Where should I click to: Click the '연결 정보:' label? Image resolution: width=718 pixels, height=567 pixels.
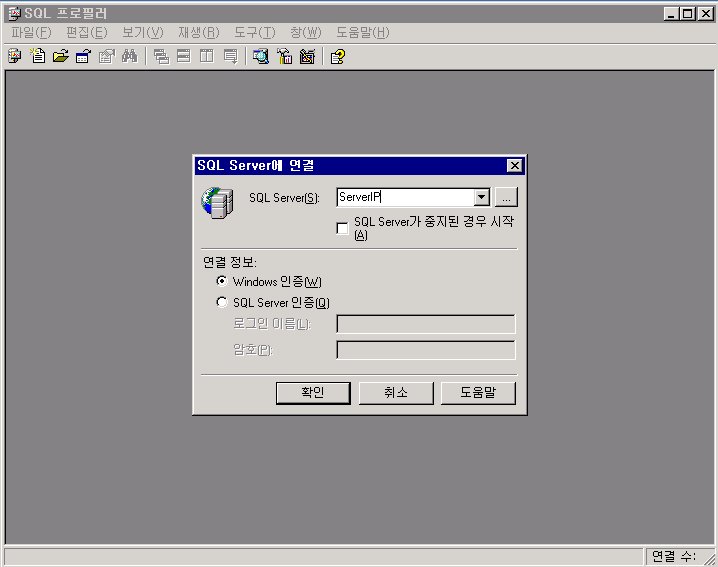click(230, 262)
